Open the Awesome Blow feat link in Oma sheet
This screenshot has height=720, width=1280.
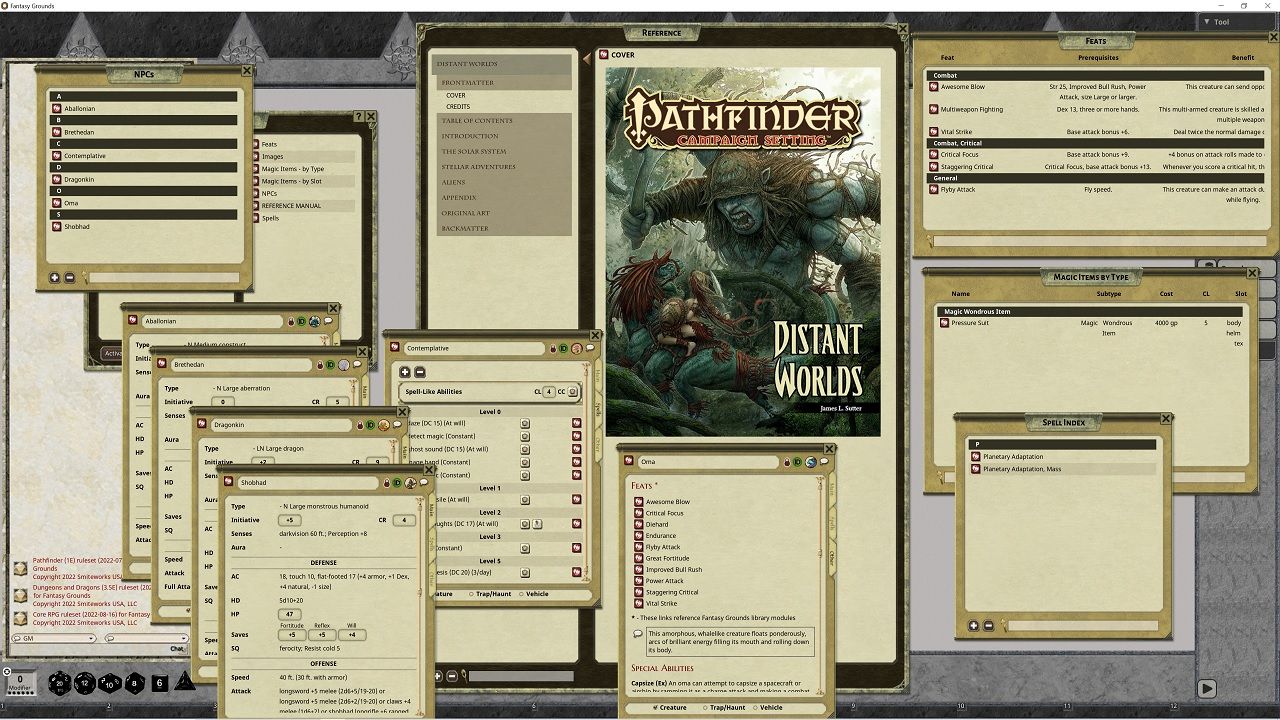[x=639, y=502]
